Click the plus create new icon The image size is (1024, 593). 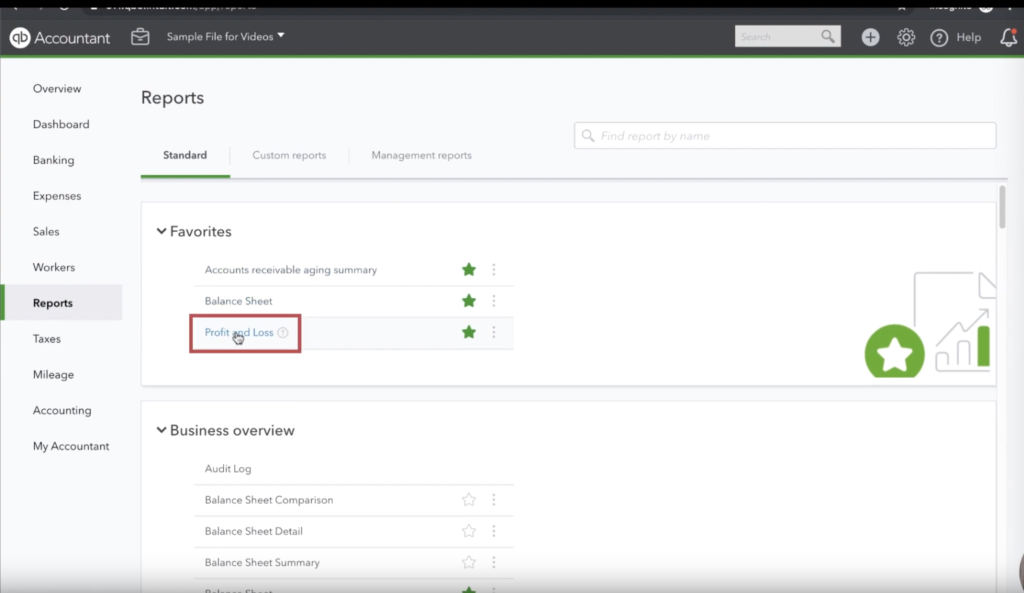tap(870, 37)
